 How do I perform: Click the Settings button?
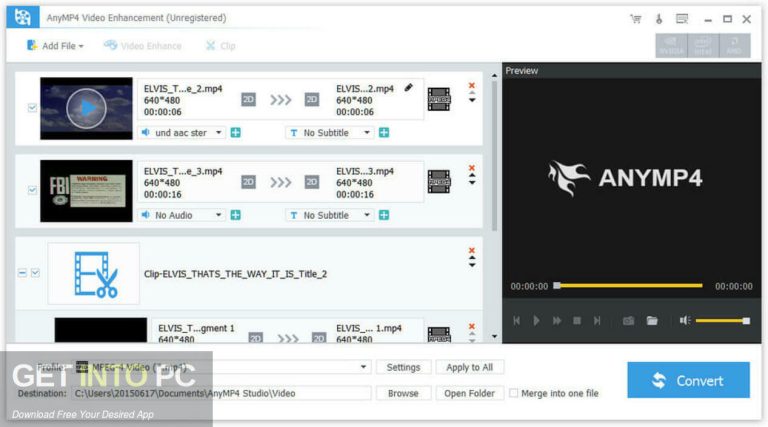[x=403, y=367]
